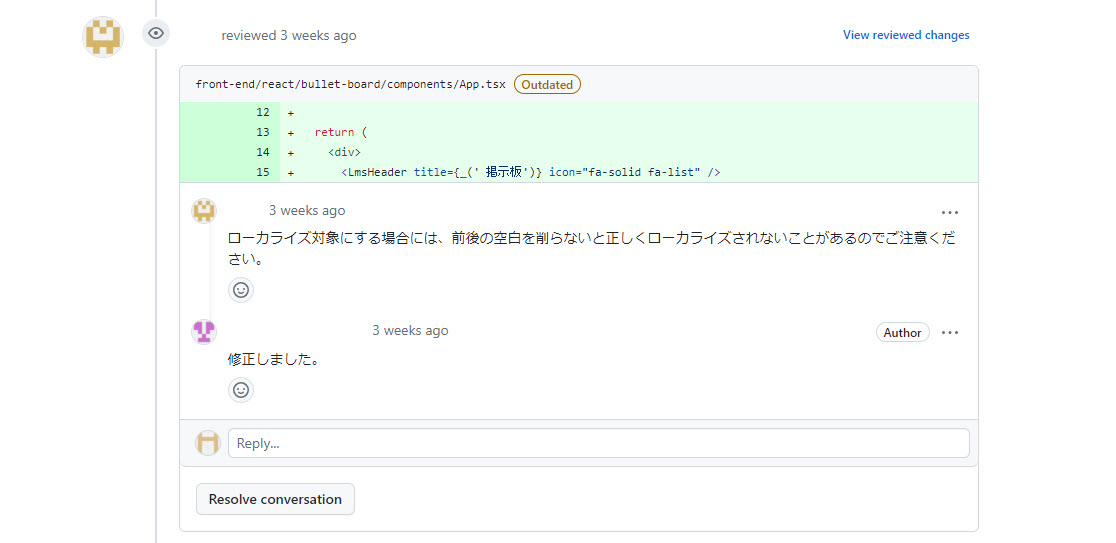The width and height of the screenshot is (1116, 543).
Task: Click the first commenter's avatar in the thread
Action: point(204,211)
